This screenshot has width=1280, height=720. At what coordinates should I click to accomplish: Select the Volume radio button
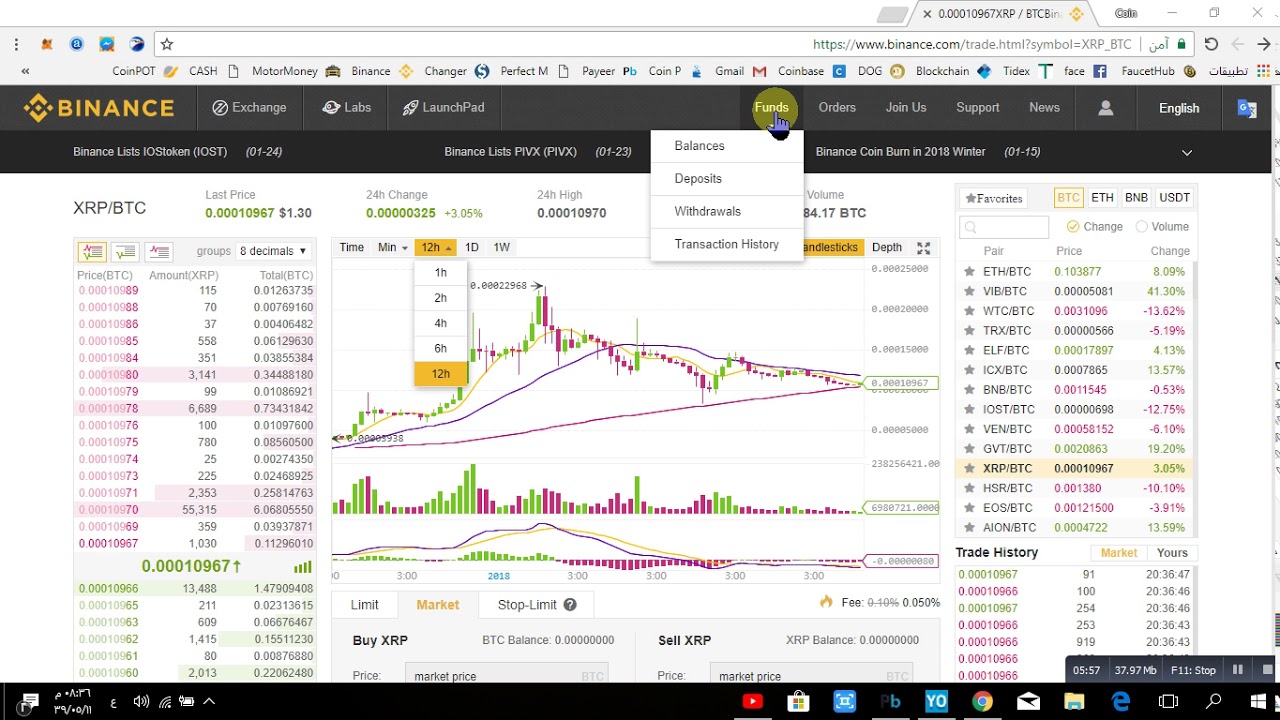[x=1142, y=227]
